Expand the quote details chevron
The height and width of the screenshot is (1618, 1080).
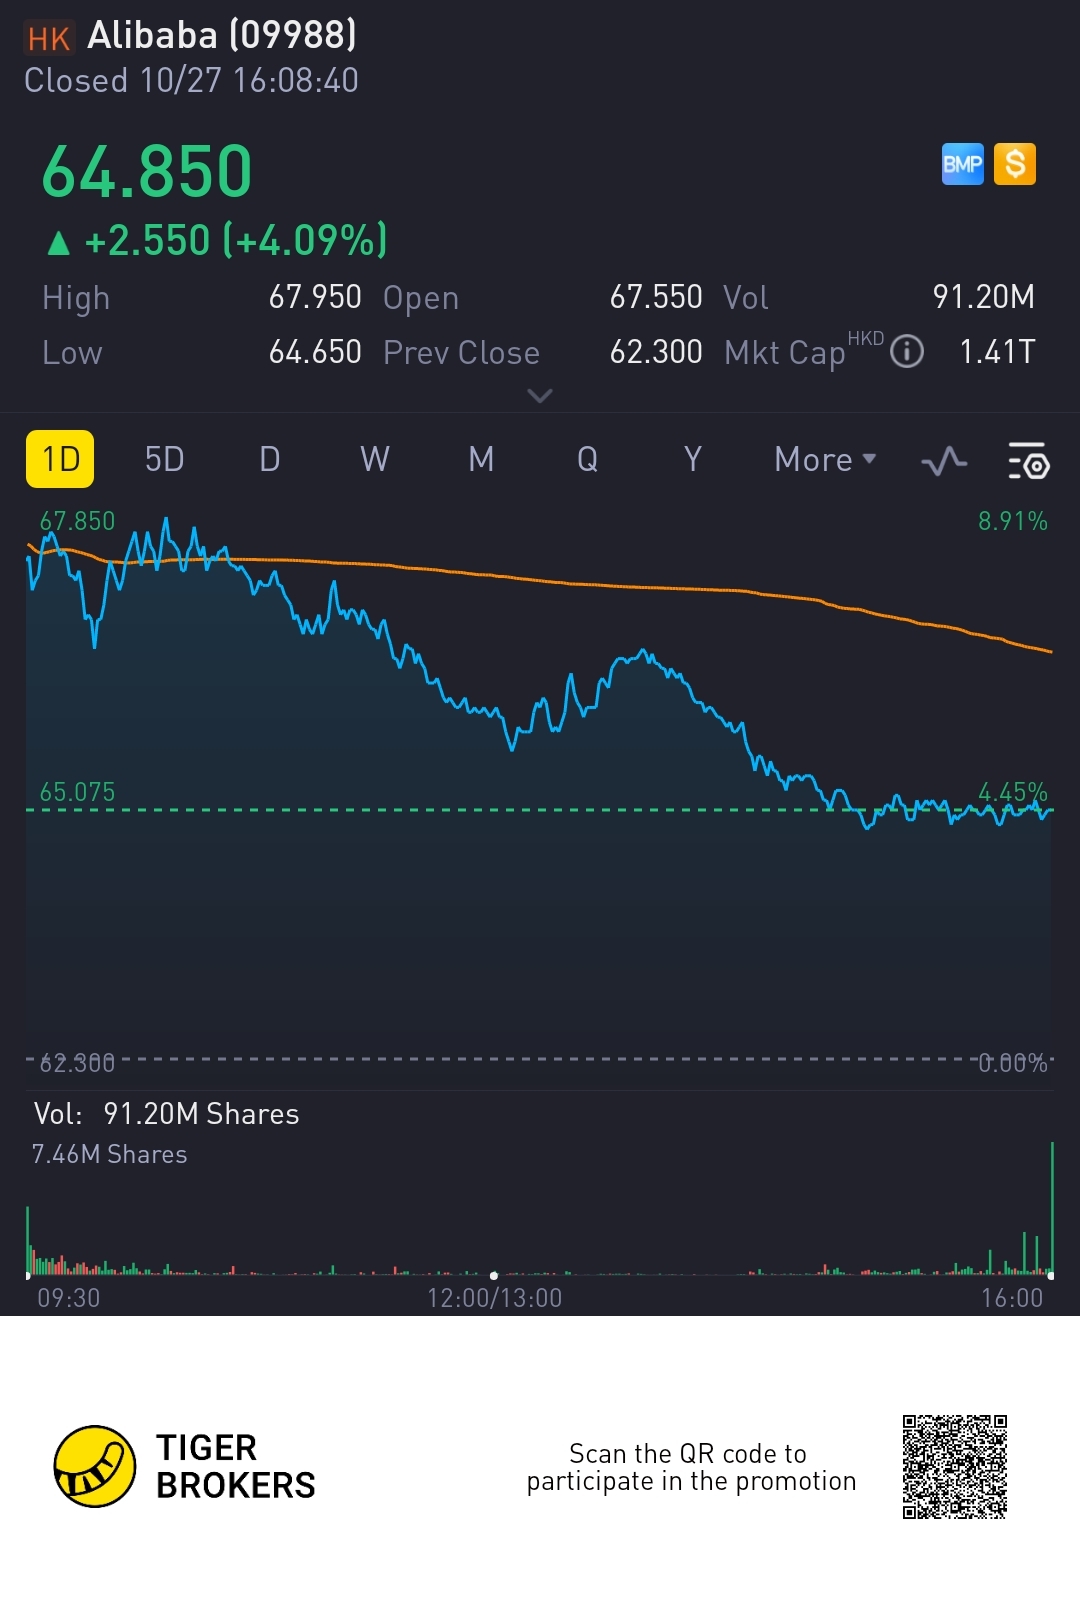pyautogui.click(x=540, y=396)
